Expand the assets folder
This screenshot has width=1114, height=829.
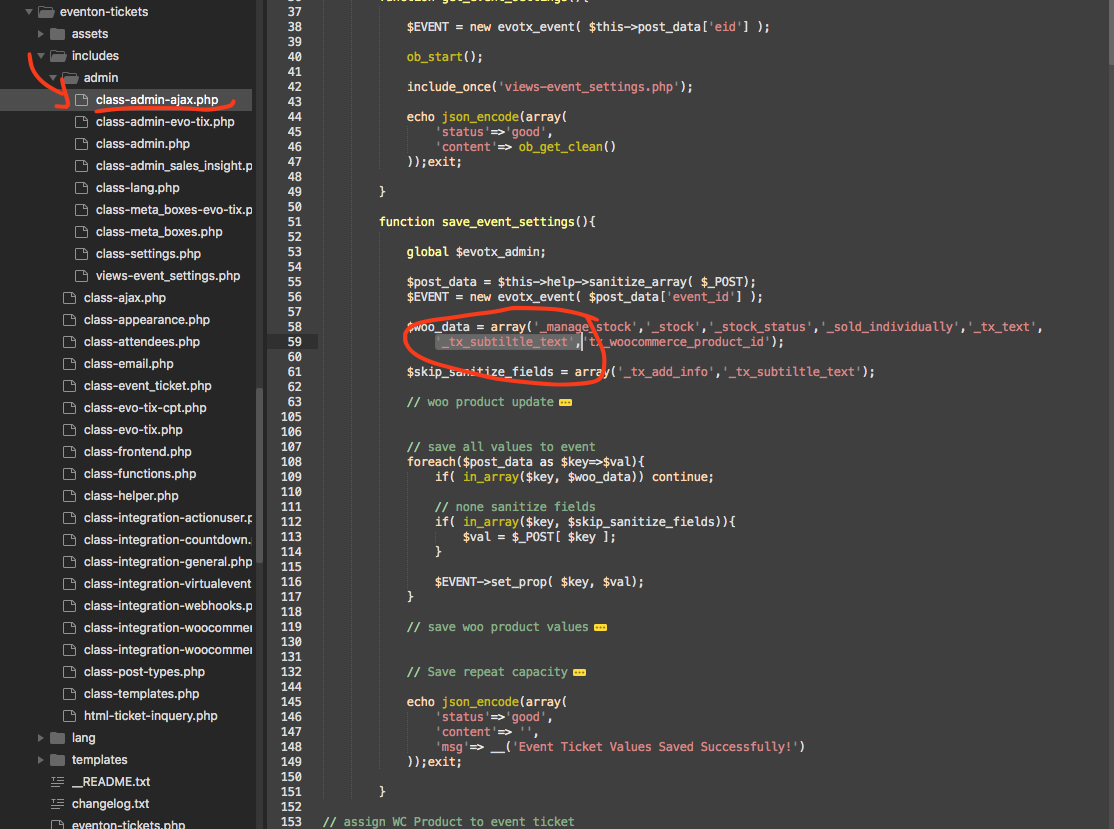click(x=40, y=33)
